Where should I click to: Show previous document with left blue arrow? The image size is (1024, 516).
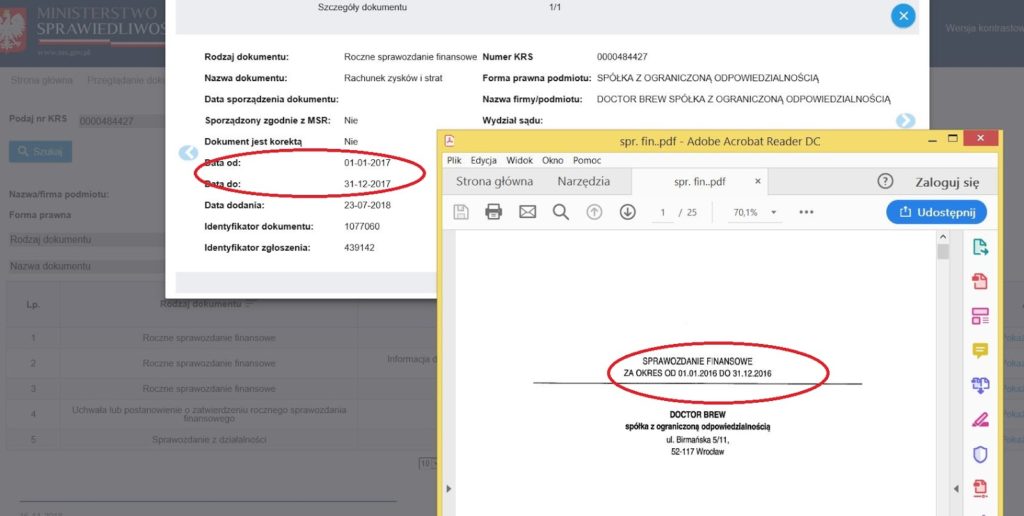(x=188, y=153)
